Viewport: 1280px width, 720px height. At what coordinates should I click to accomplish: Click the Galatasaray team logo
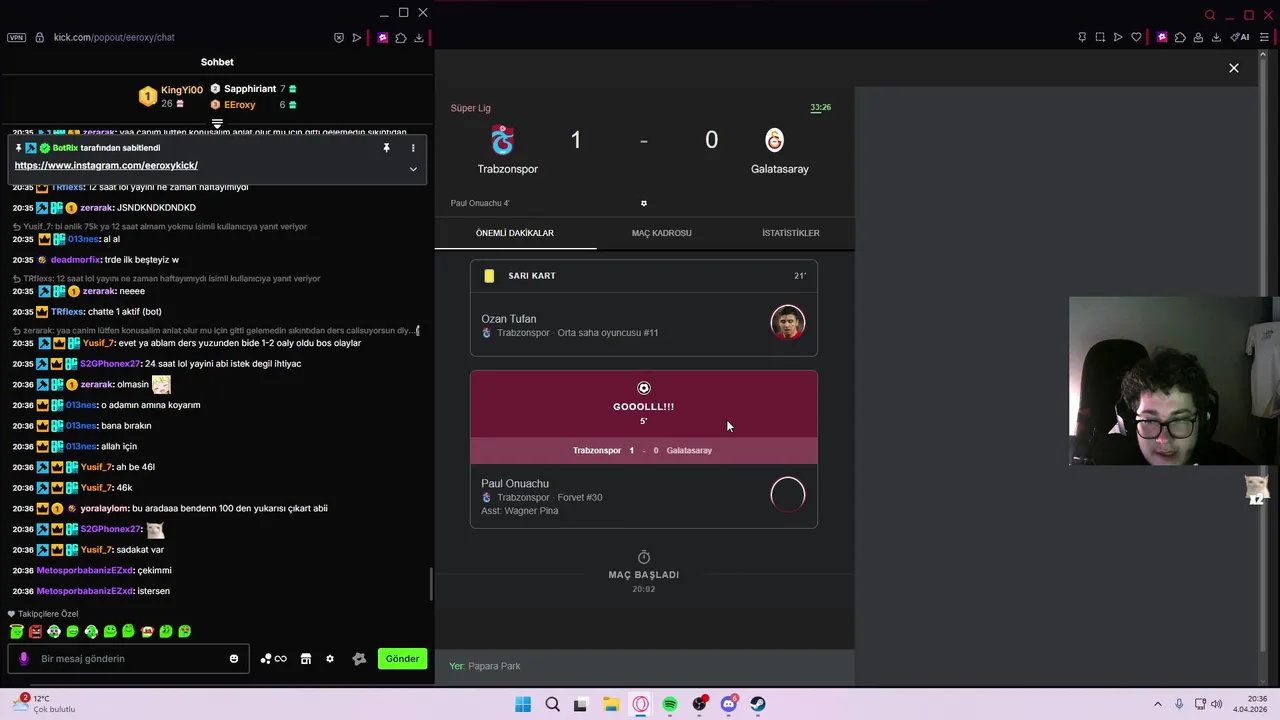[775, 140]
